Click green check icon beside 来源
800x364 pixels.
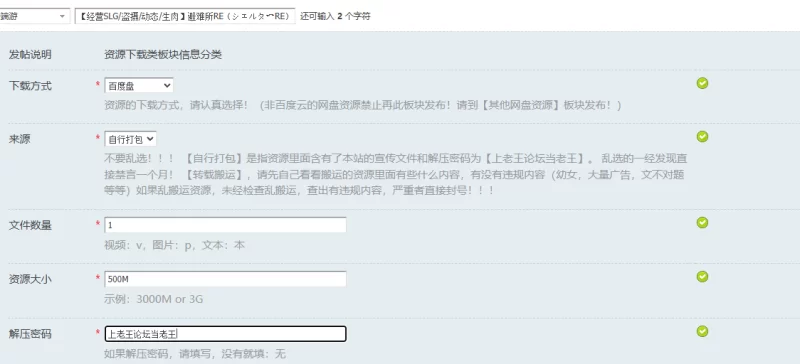tap(703, 136)
